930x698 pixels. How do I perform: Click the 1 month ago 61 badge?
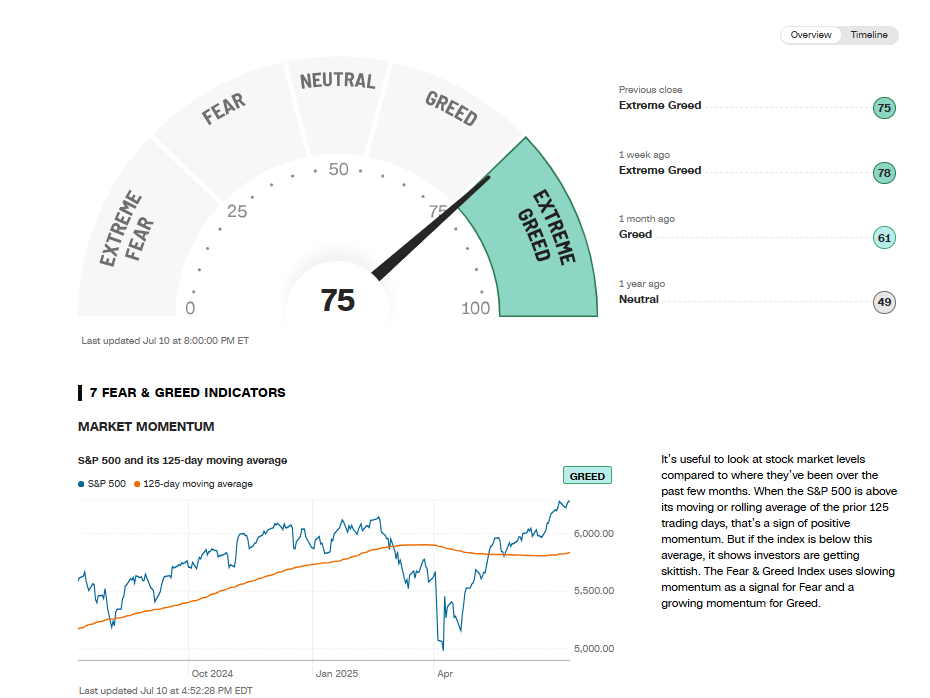(883, 237)
